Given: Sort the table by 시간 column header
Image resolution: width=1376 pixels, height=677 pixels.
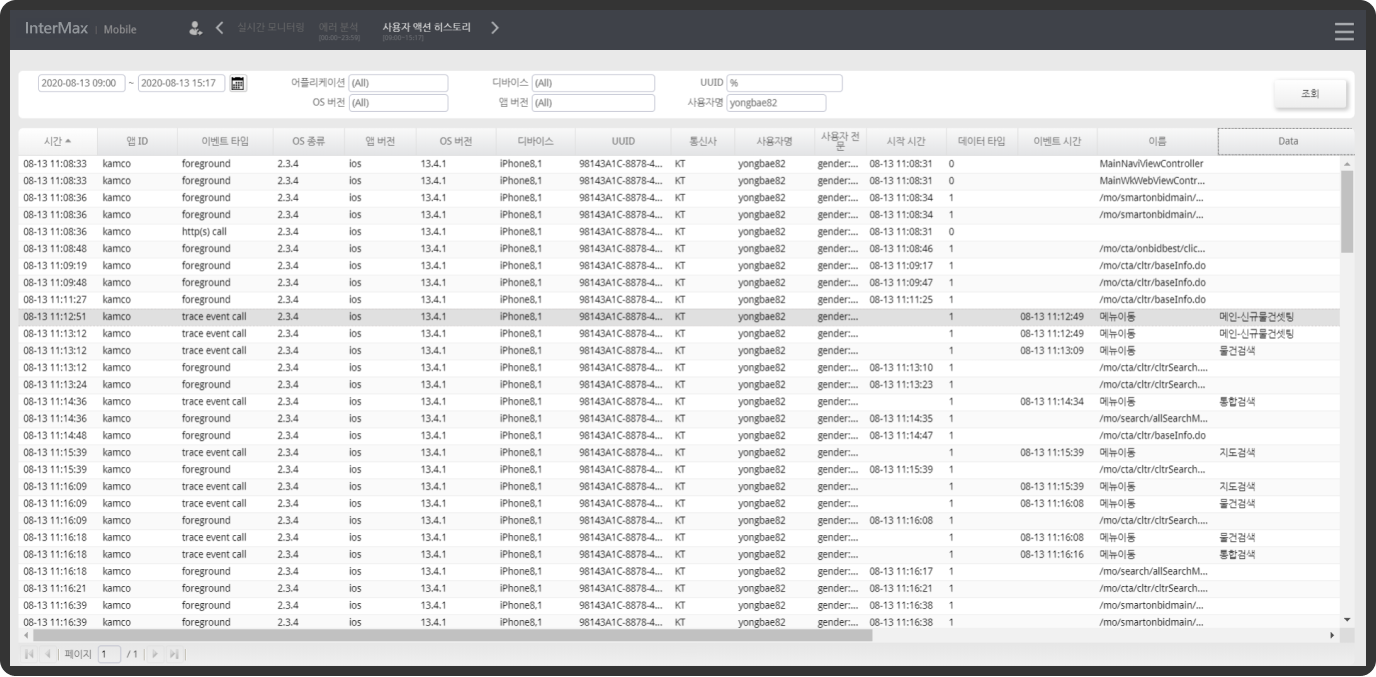Looking at the screenshot, I should coord(57,142).
